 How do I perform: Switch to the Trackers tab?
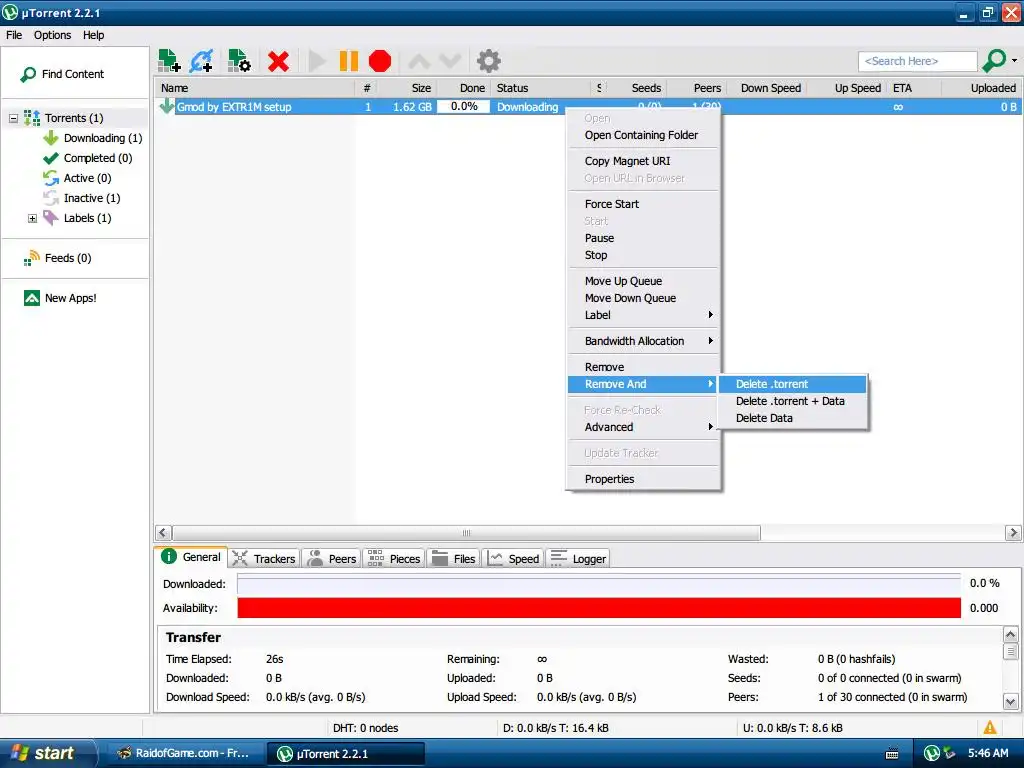264,559
